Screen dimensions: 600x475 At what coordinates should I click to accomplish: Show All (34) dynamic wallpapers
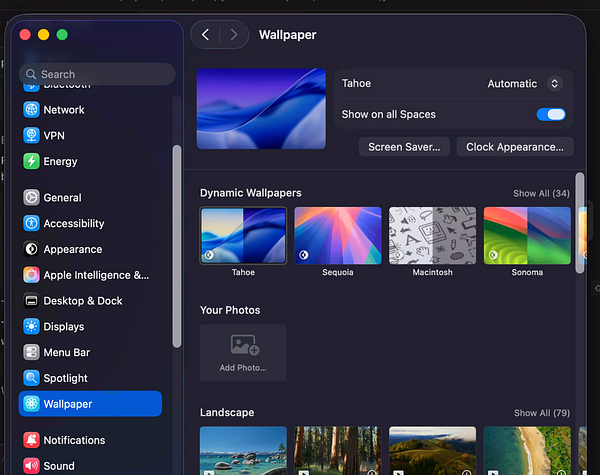541,194
